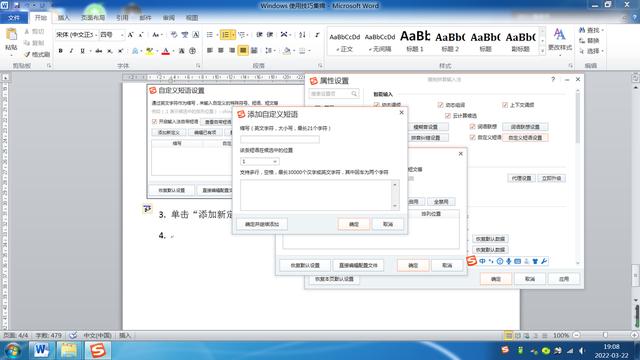Center the paragraph text
Screen dimensions: 640x360
click(221, 51)
